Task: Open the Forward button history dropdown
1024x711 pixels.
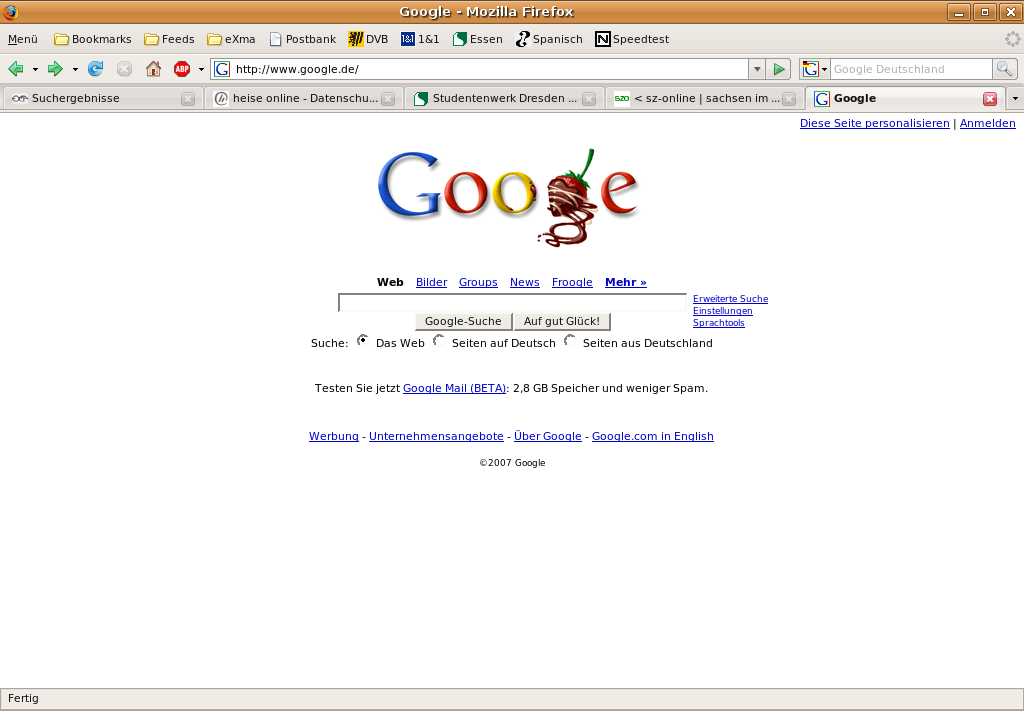Action: [x=75, y=69]
